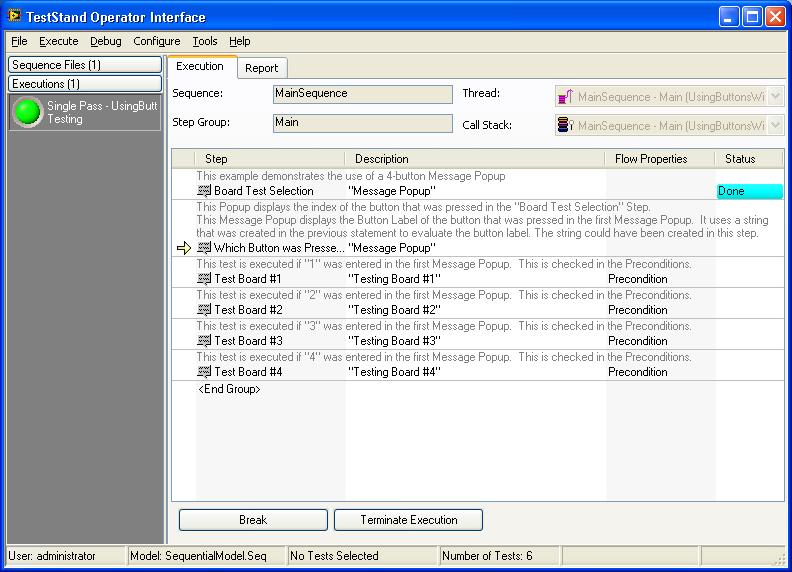Select the Test Board #1 step name
This screenshot has height=572, width=792.
coord(248,279)
